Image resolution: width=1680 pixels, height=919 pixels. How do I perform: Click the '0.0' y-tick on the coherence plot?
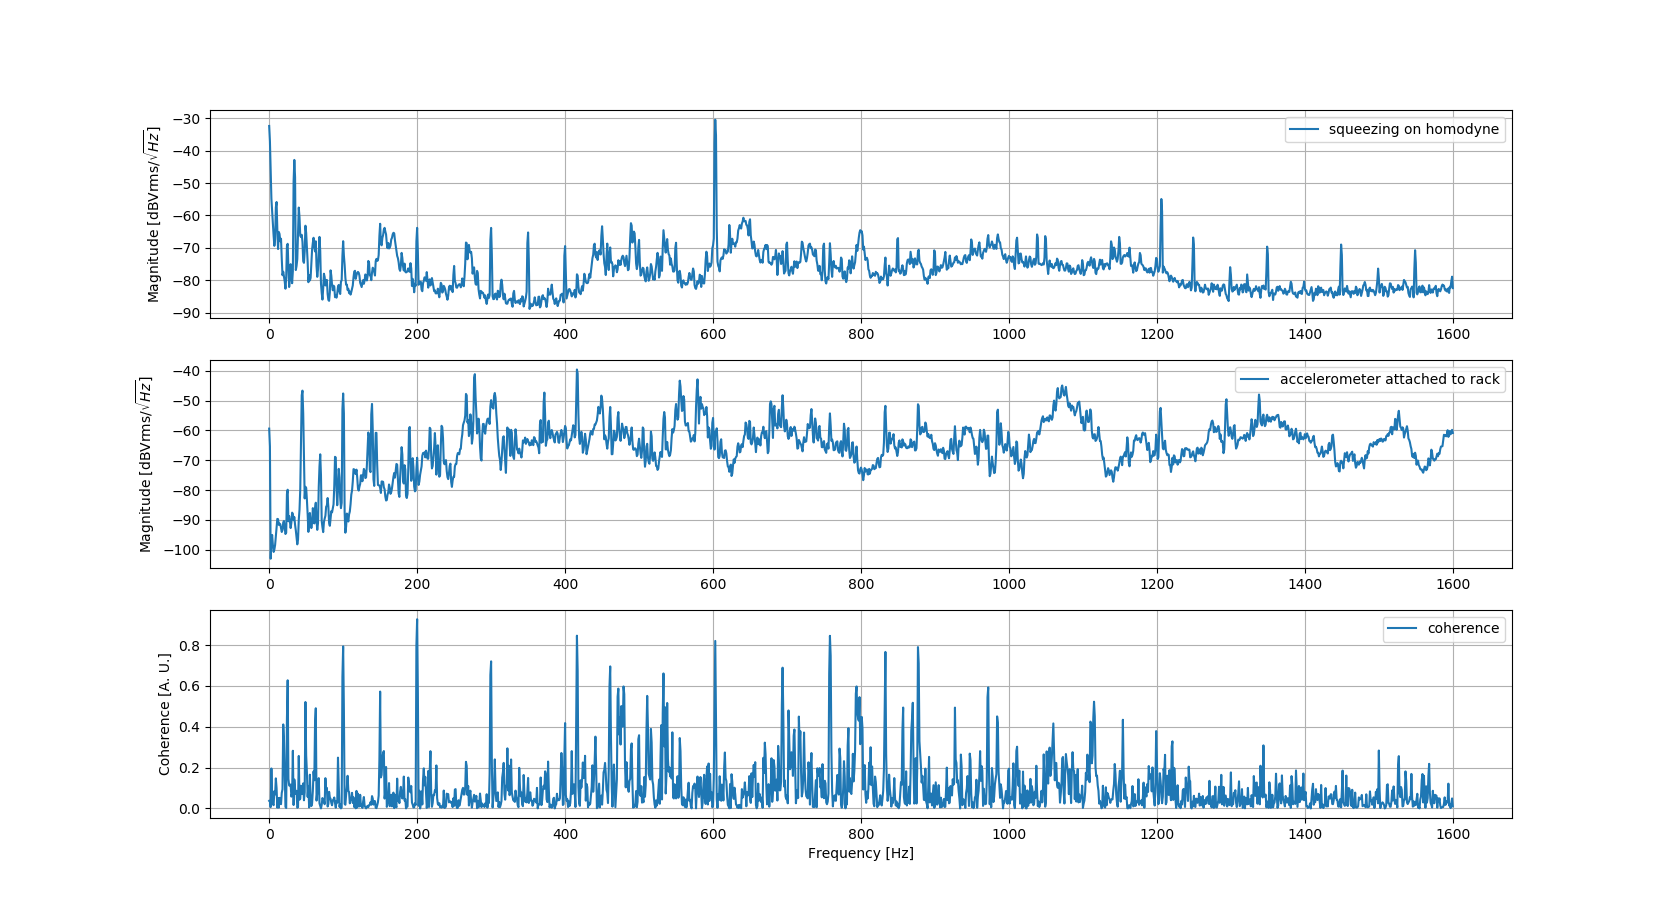(x=190, y=809)
